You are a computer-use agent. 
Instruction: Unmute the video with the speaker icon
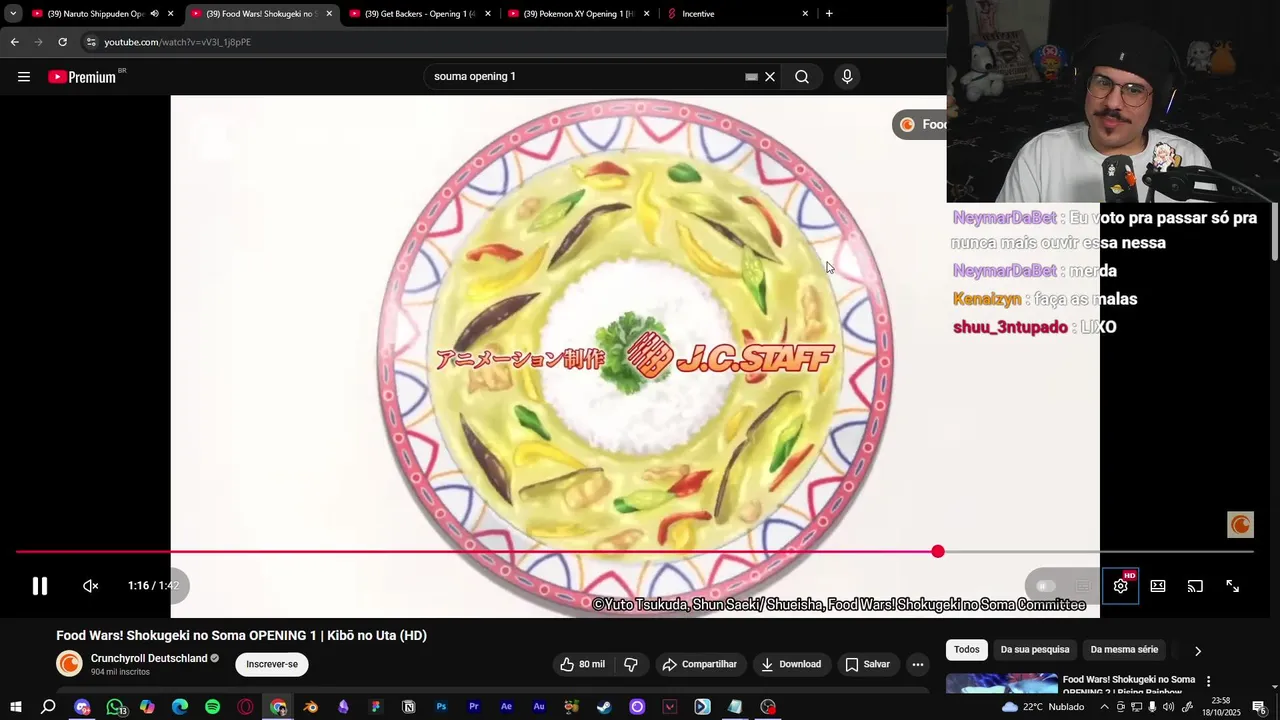pyautogui.click(x=91, y=586)
